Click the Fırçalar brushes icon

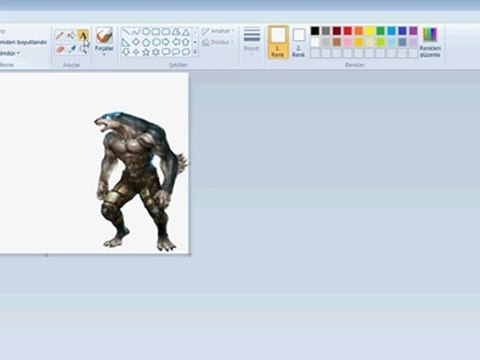(x=104, y=35)
